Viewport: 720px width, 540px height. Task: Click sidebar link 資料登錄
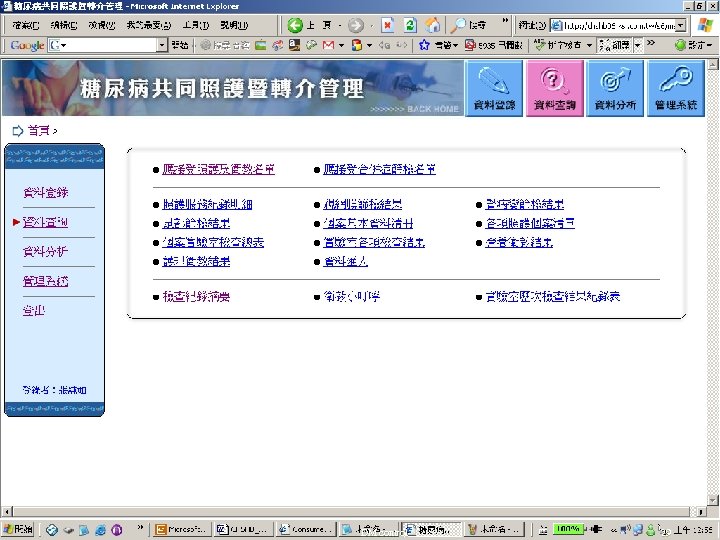[x=45, y=193]
